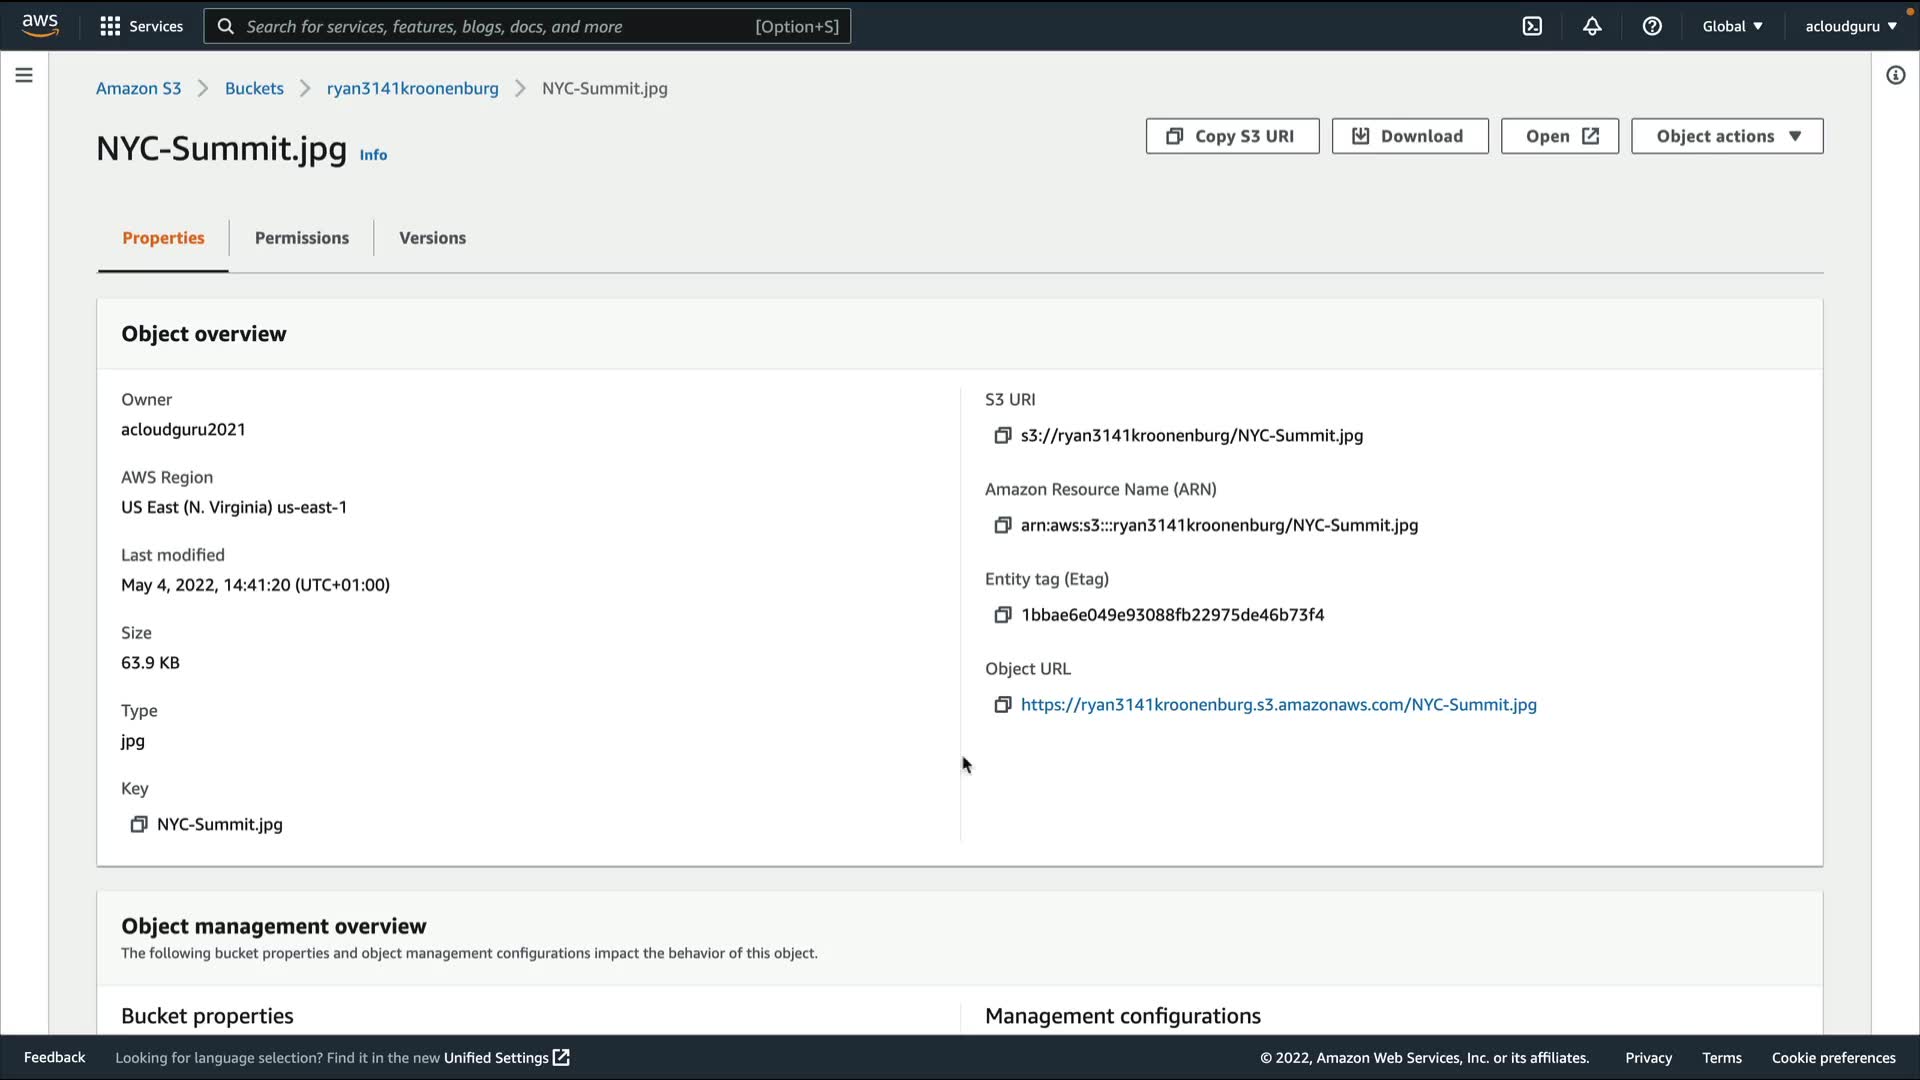Click the Download button

click(1409, 136)
